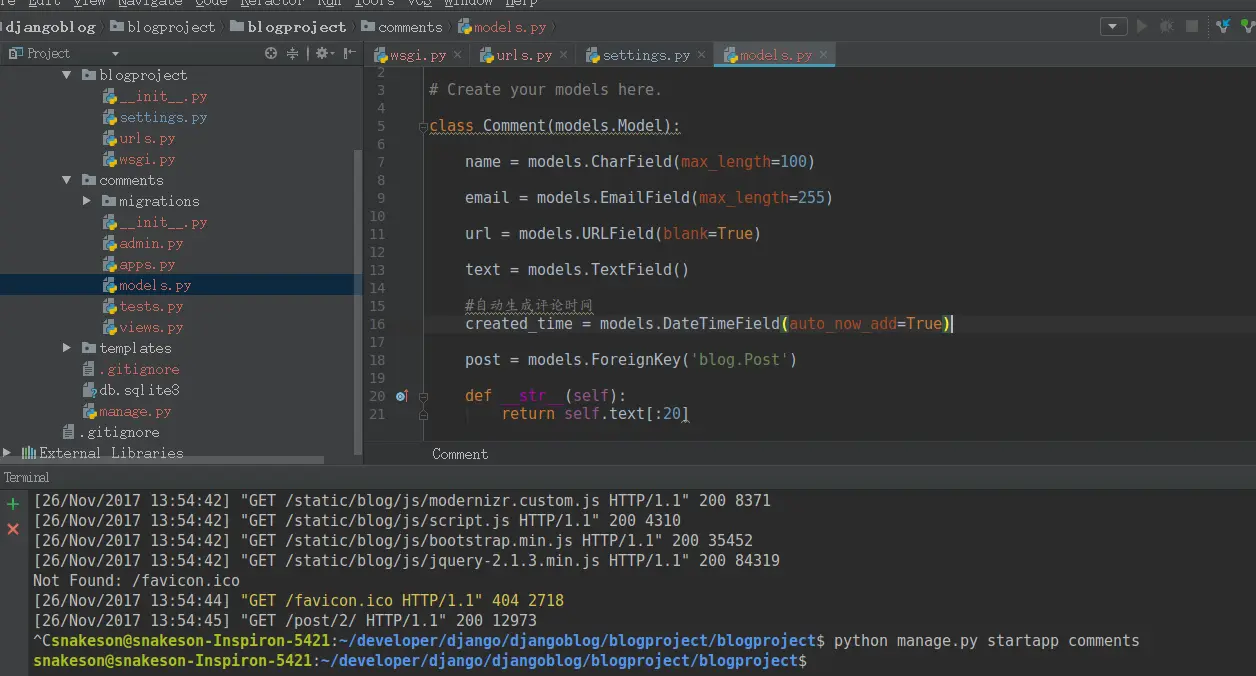Select settings.py in the project tree
Image resolution: width=1256 pixels, height=676 pixels.
[x=163, y=117]
